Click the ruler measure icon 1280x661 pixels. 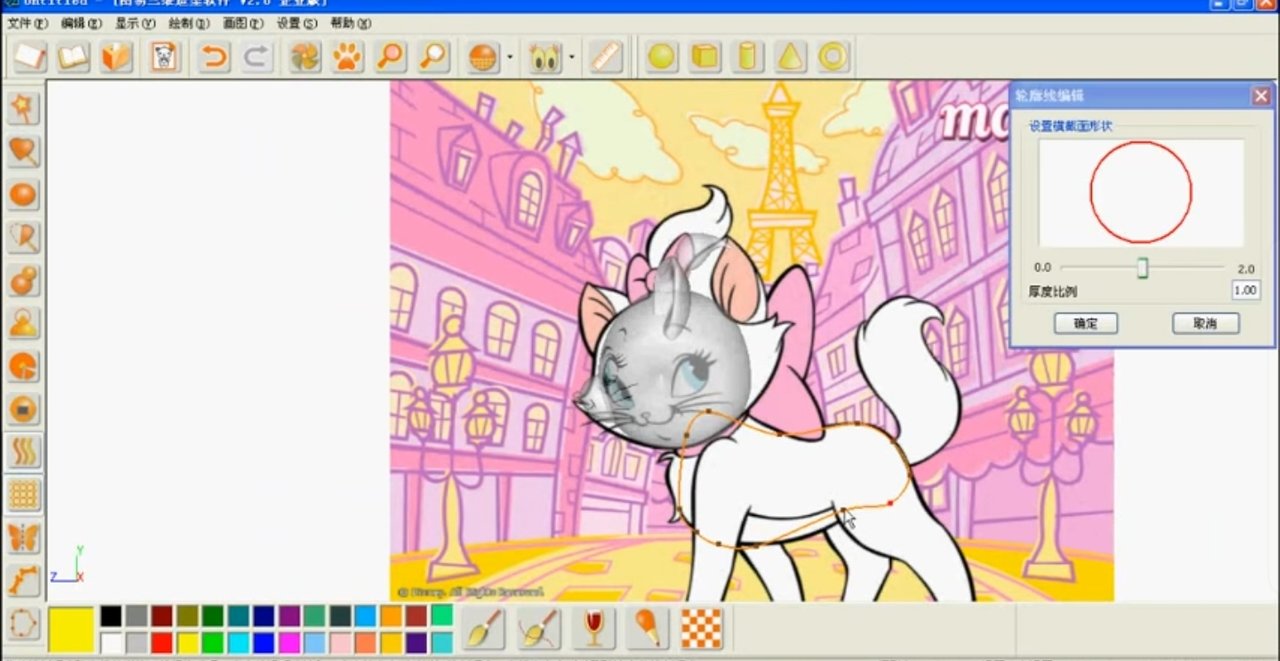tap(605, 57)
